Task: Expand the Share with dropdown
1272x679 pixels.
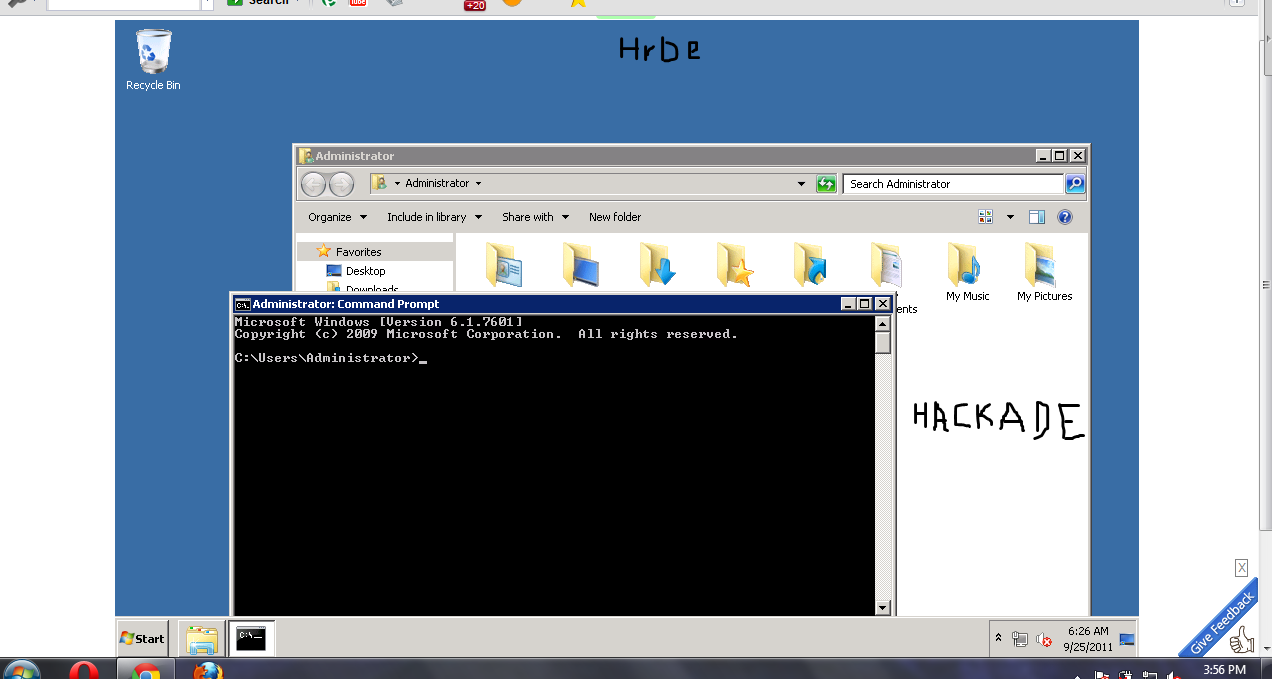Action: 535,217
